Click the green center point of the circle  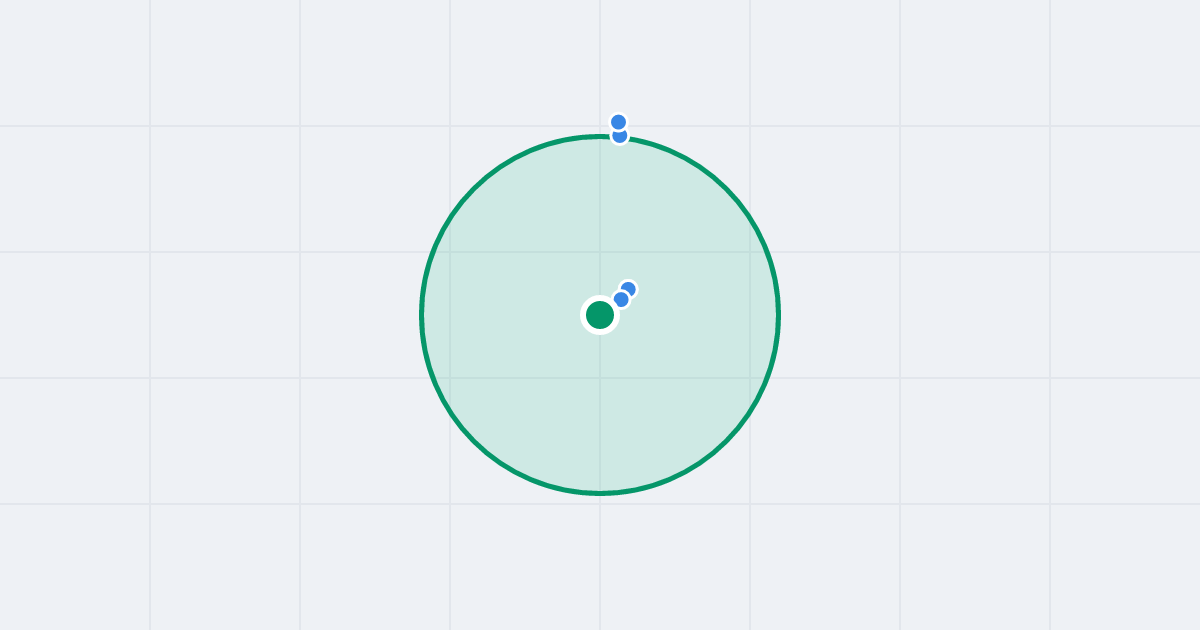(x=600, y=315)
